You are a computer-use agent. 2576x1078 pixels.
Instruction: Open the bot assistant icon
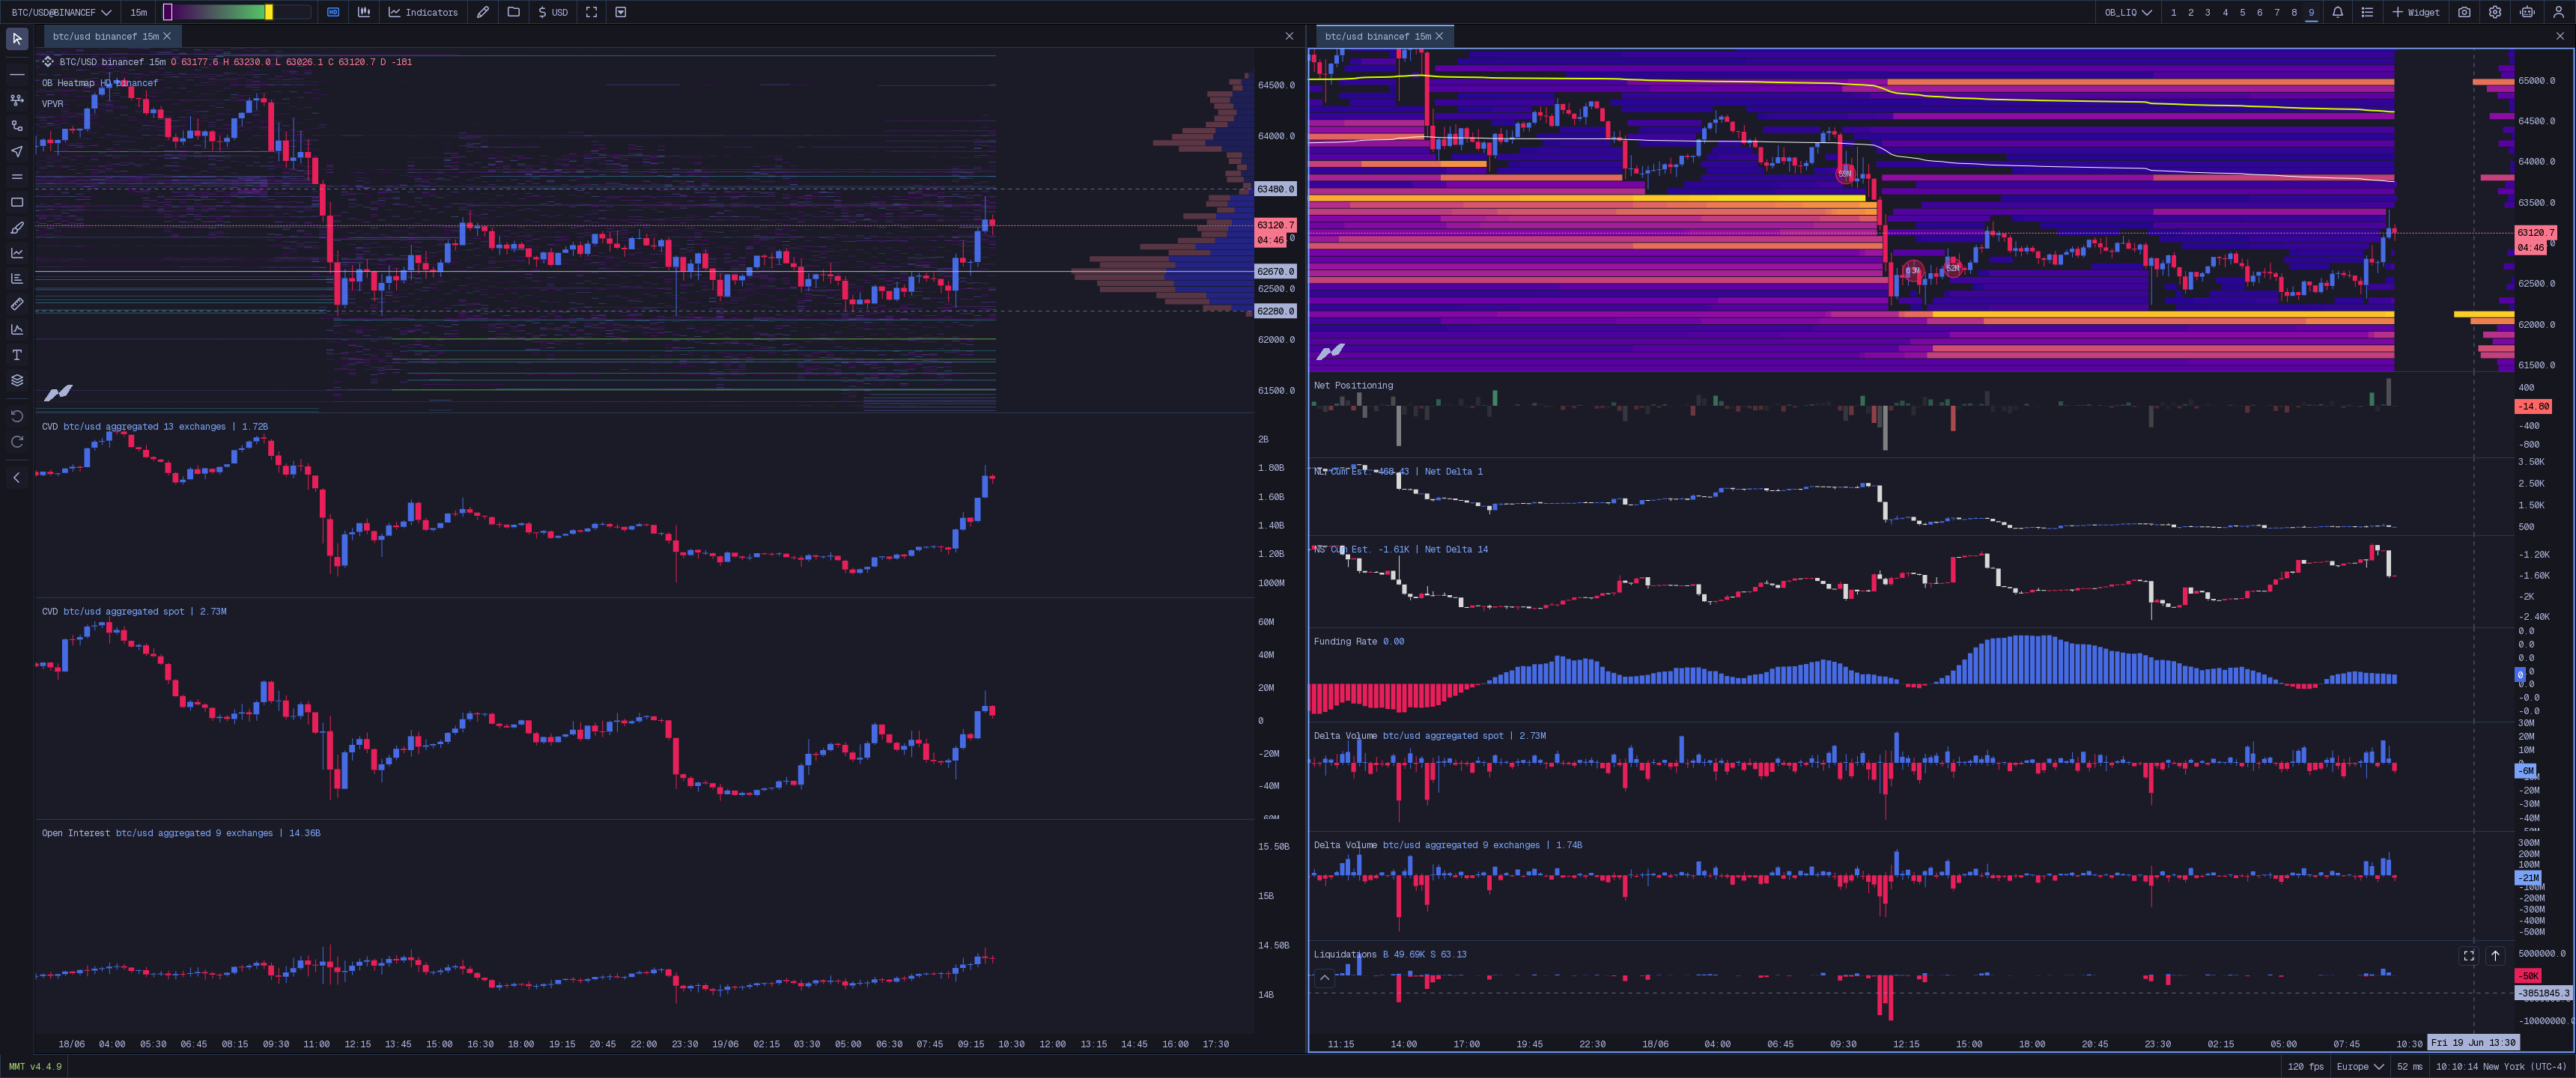pos(2528,12)
